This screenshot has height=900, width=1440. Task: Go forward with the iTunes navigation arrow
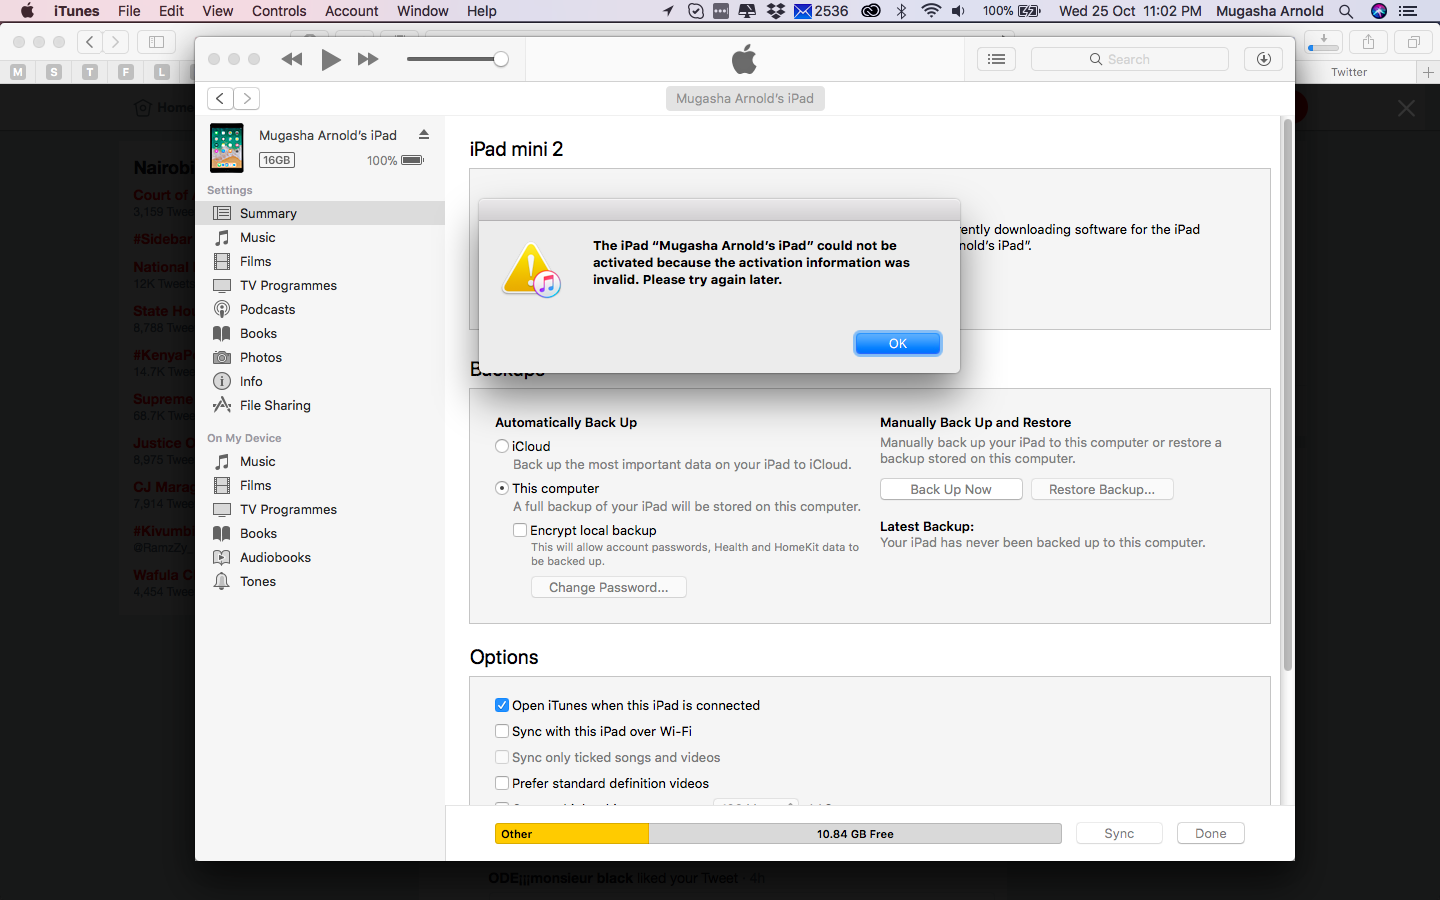(247, 98)
